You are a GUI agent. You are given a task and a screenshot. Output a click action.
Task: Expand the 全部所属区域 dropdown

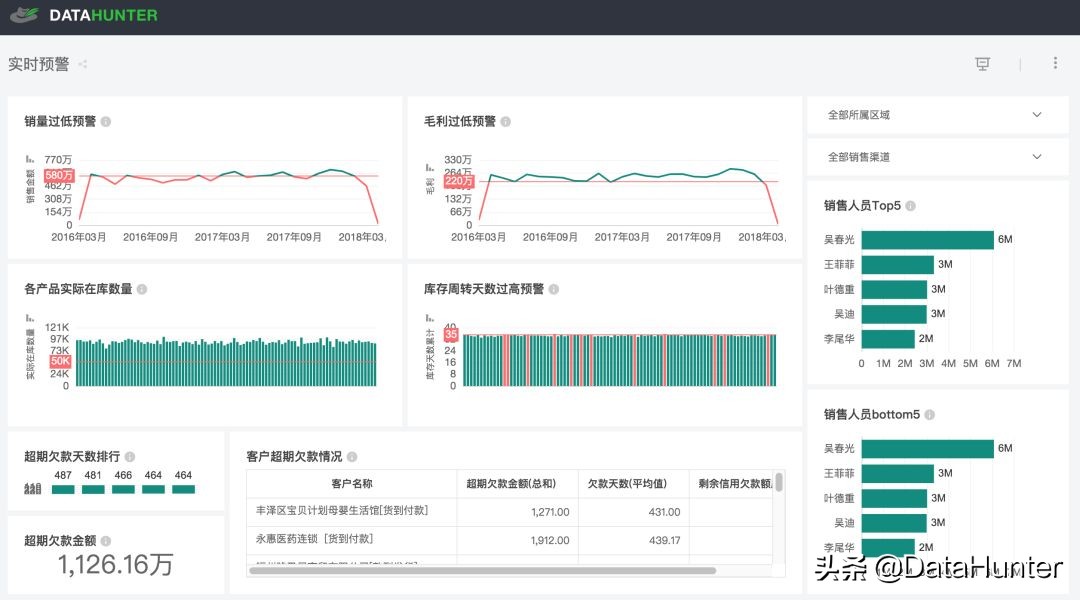[x=1036, y=115]
